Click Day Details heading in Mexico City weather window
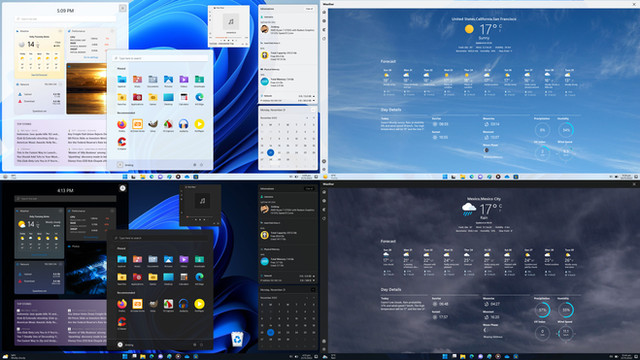The height and width of the screenshot is (360, 640). click(391, 289)
